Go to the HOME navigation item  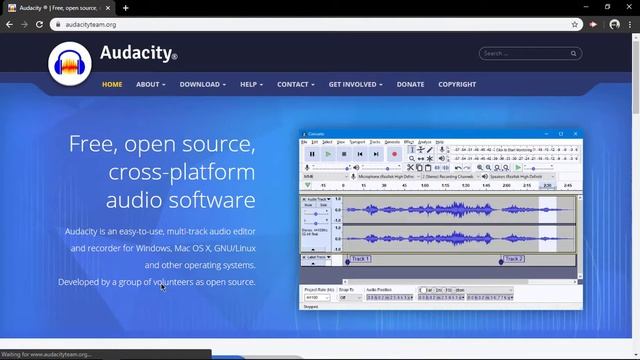[x=112, y=84]
